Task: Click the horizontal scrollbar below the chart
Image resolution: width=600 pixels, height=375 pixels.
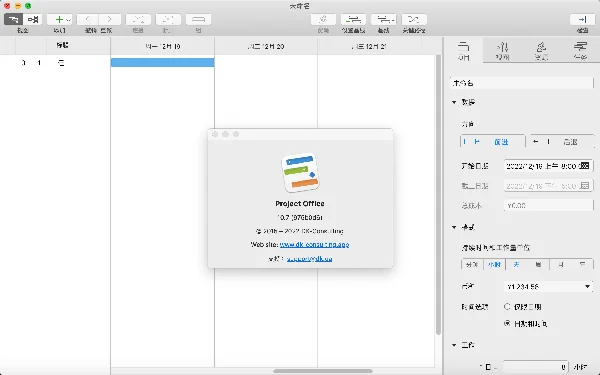Action: click(323, 371)
